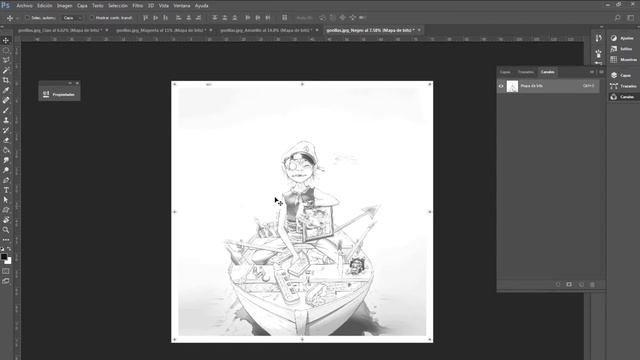Select the Crop tool
The width and height of the screenshot is (640, 360).
point(6,80)
